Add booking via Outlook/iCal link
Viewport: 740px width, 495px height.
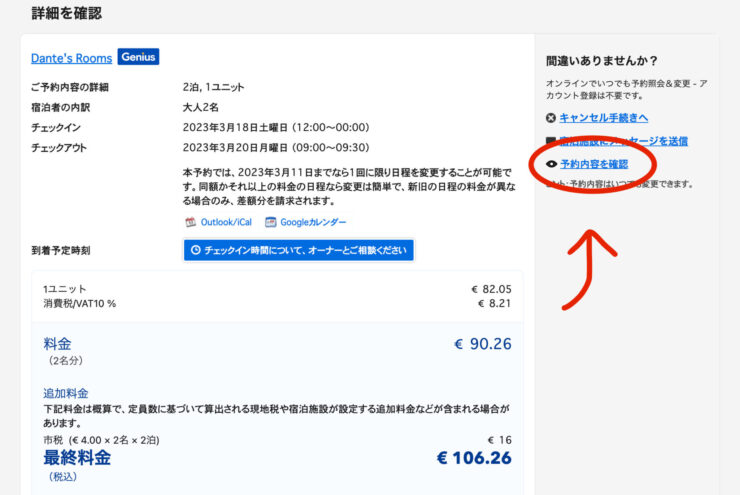coord(225,222)
